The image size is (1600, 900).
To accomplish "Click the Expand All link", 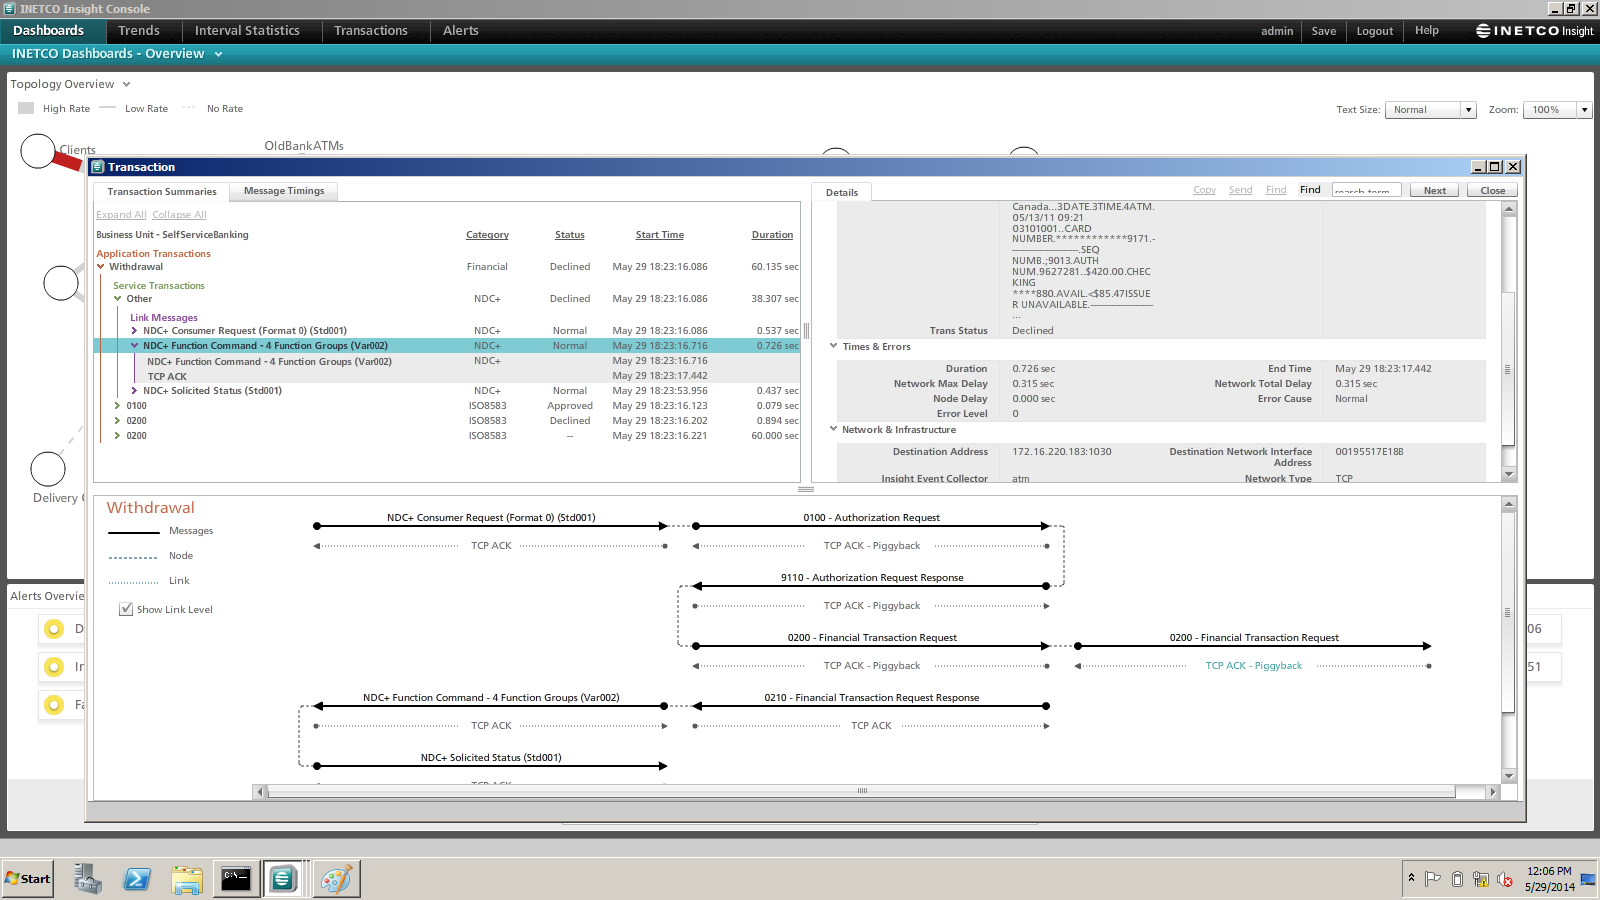I will pyautogui.click(x=121, y=215).
